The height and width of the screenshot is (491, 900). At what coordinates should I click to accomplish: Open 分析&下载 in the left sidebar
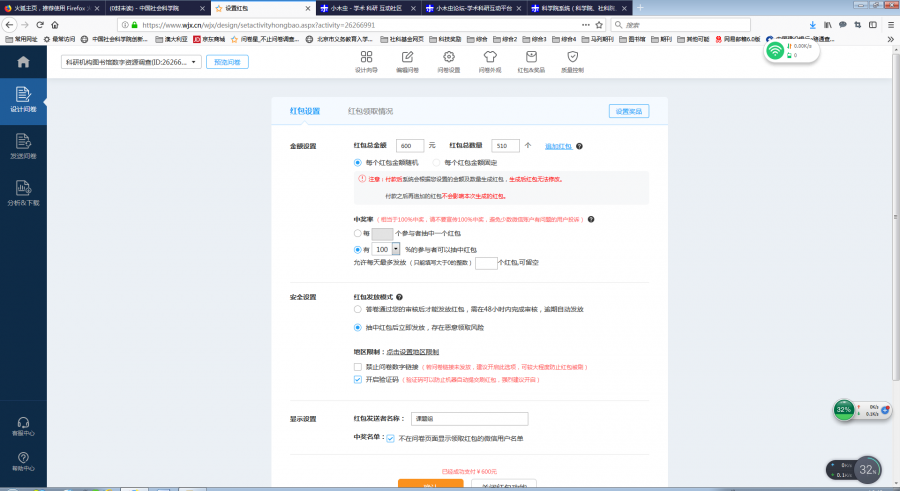pyautogui.click(x=22, y=192)
